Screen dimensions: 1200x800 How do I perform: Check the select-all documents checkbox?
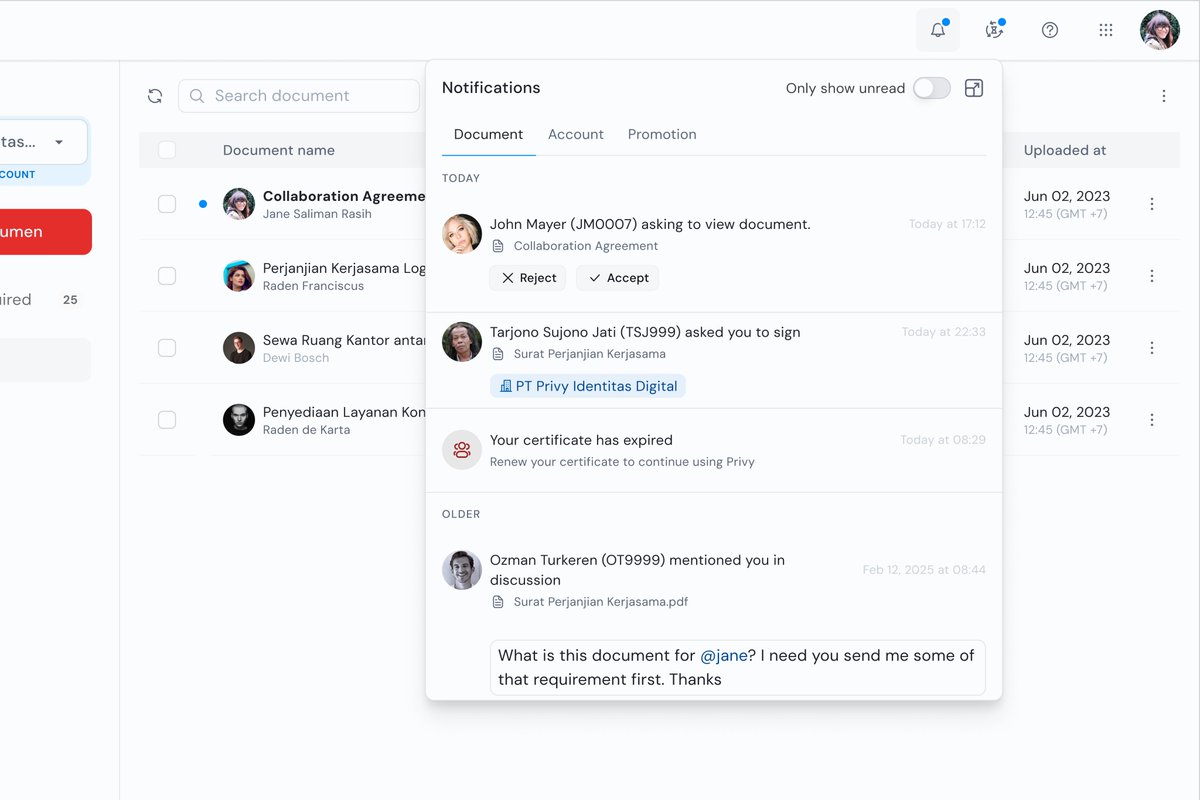[167, 150]
